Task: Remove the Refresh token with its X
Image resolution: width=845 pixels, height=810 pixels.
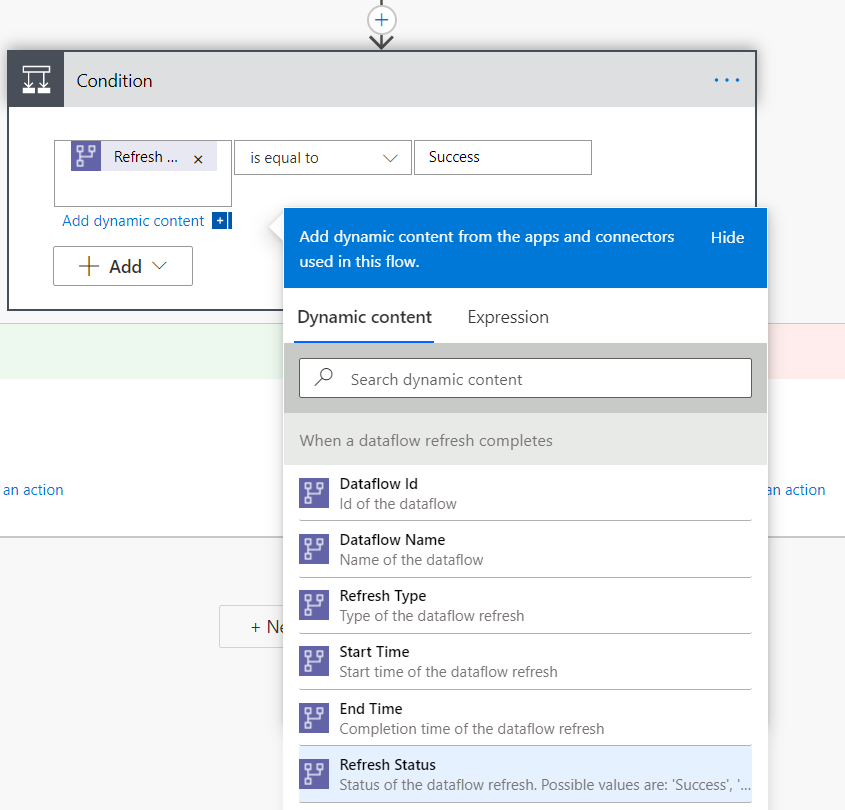Action: point(198,159)
